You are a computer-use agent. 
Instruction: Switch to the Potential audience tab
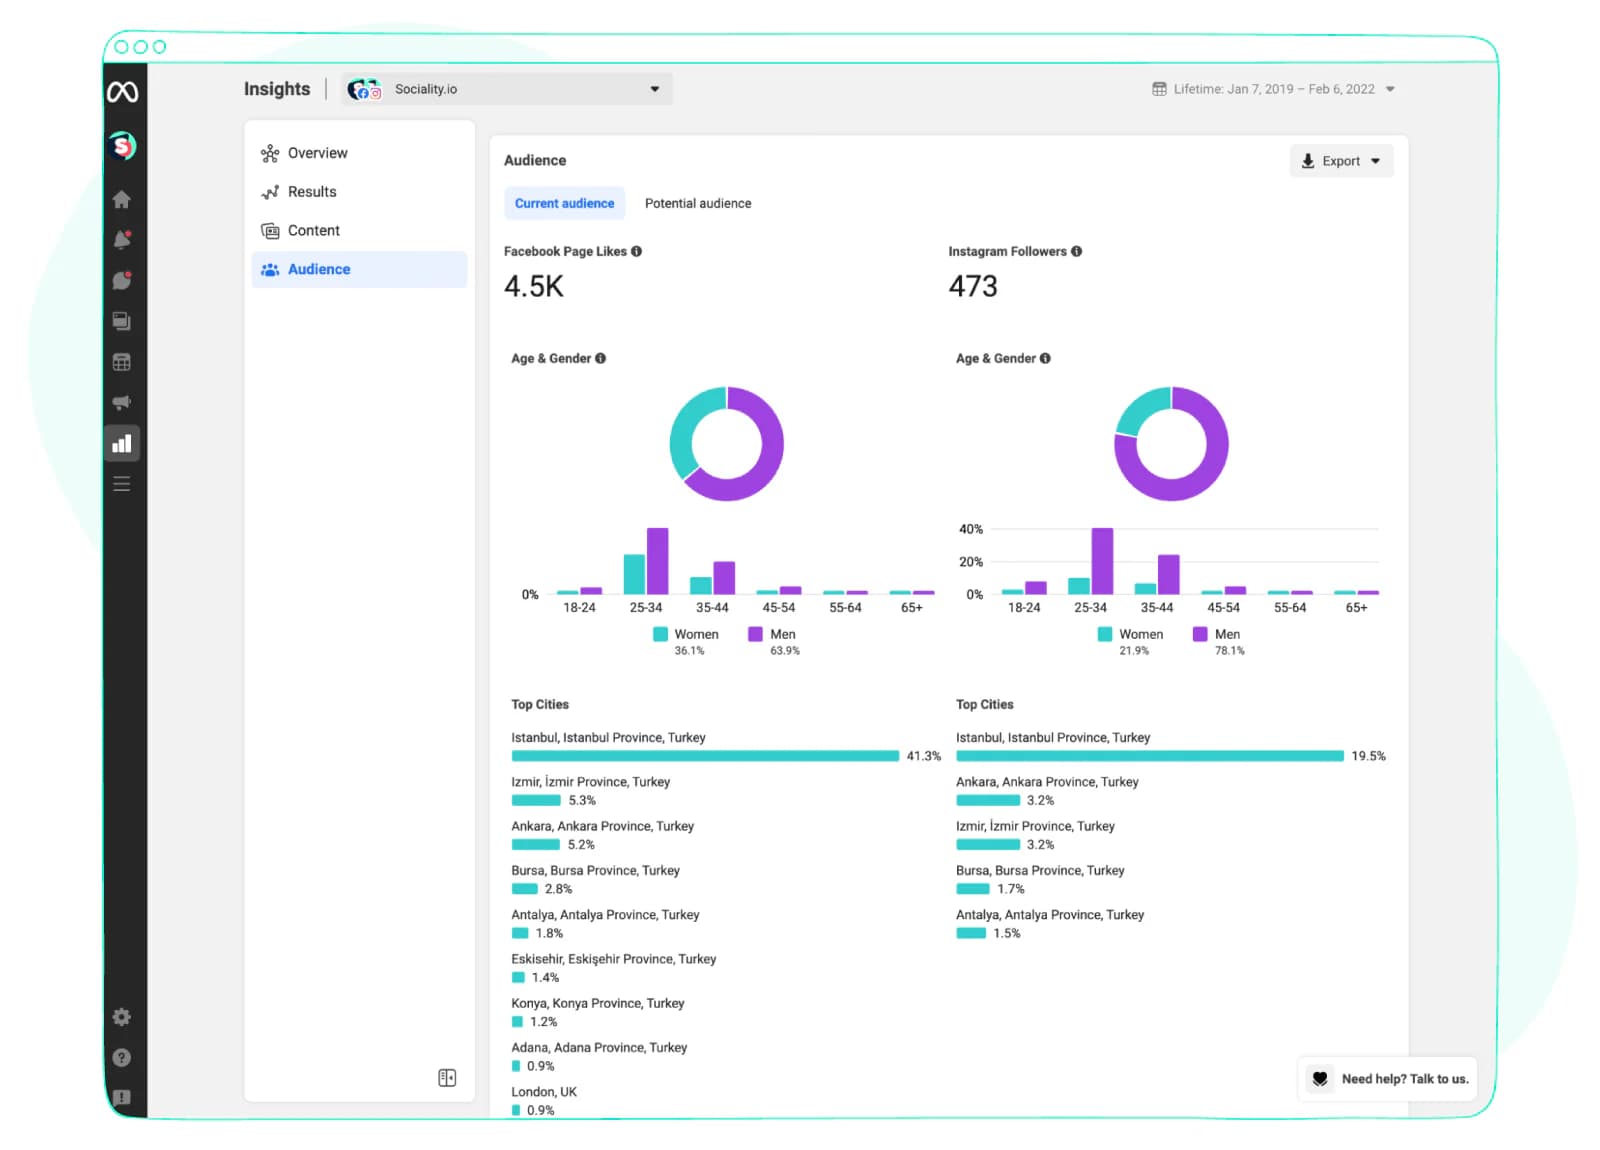pos(698,203)
